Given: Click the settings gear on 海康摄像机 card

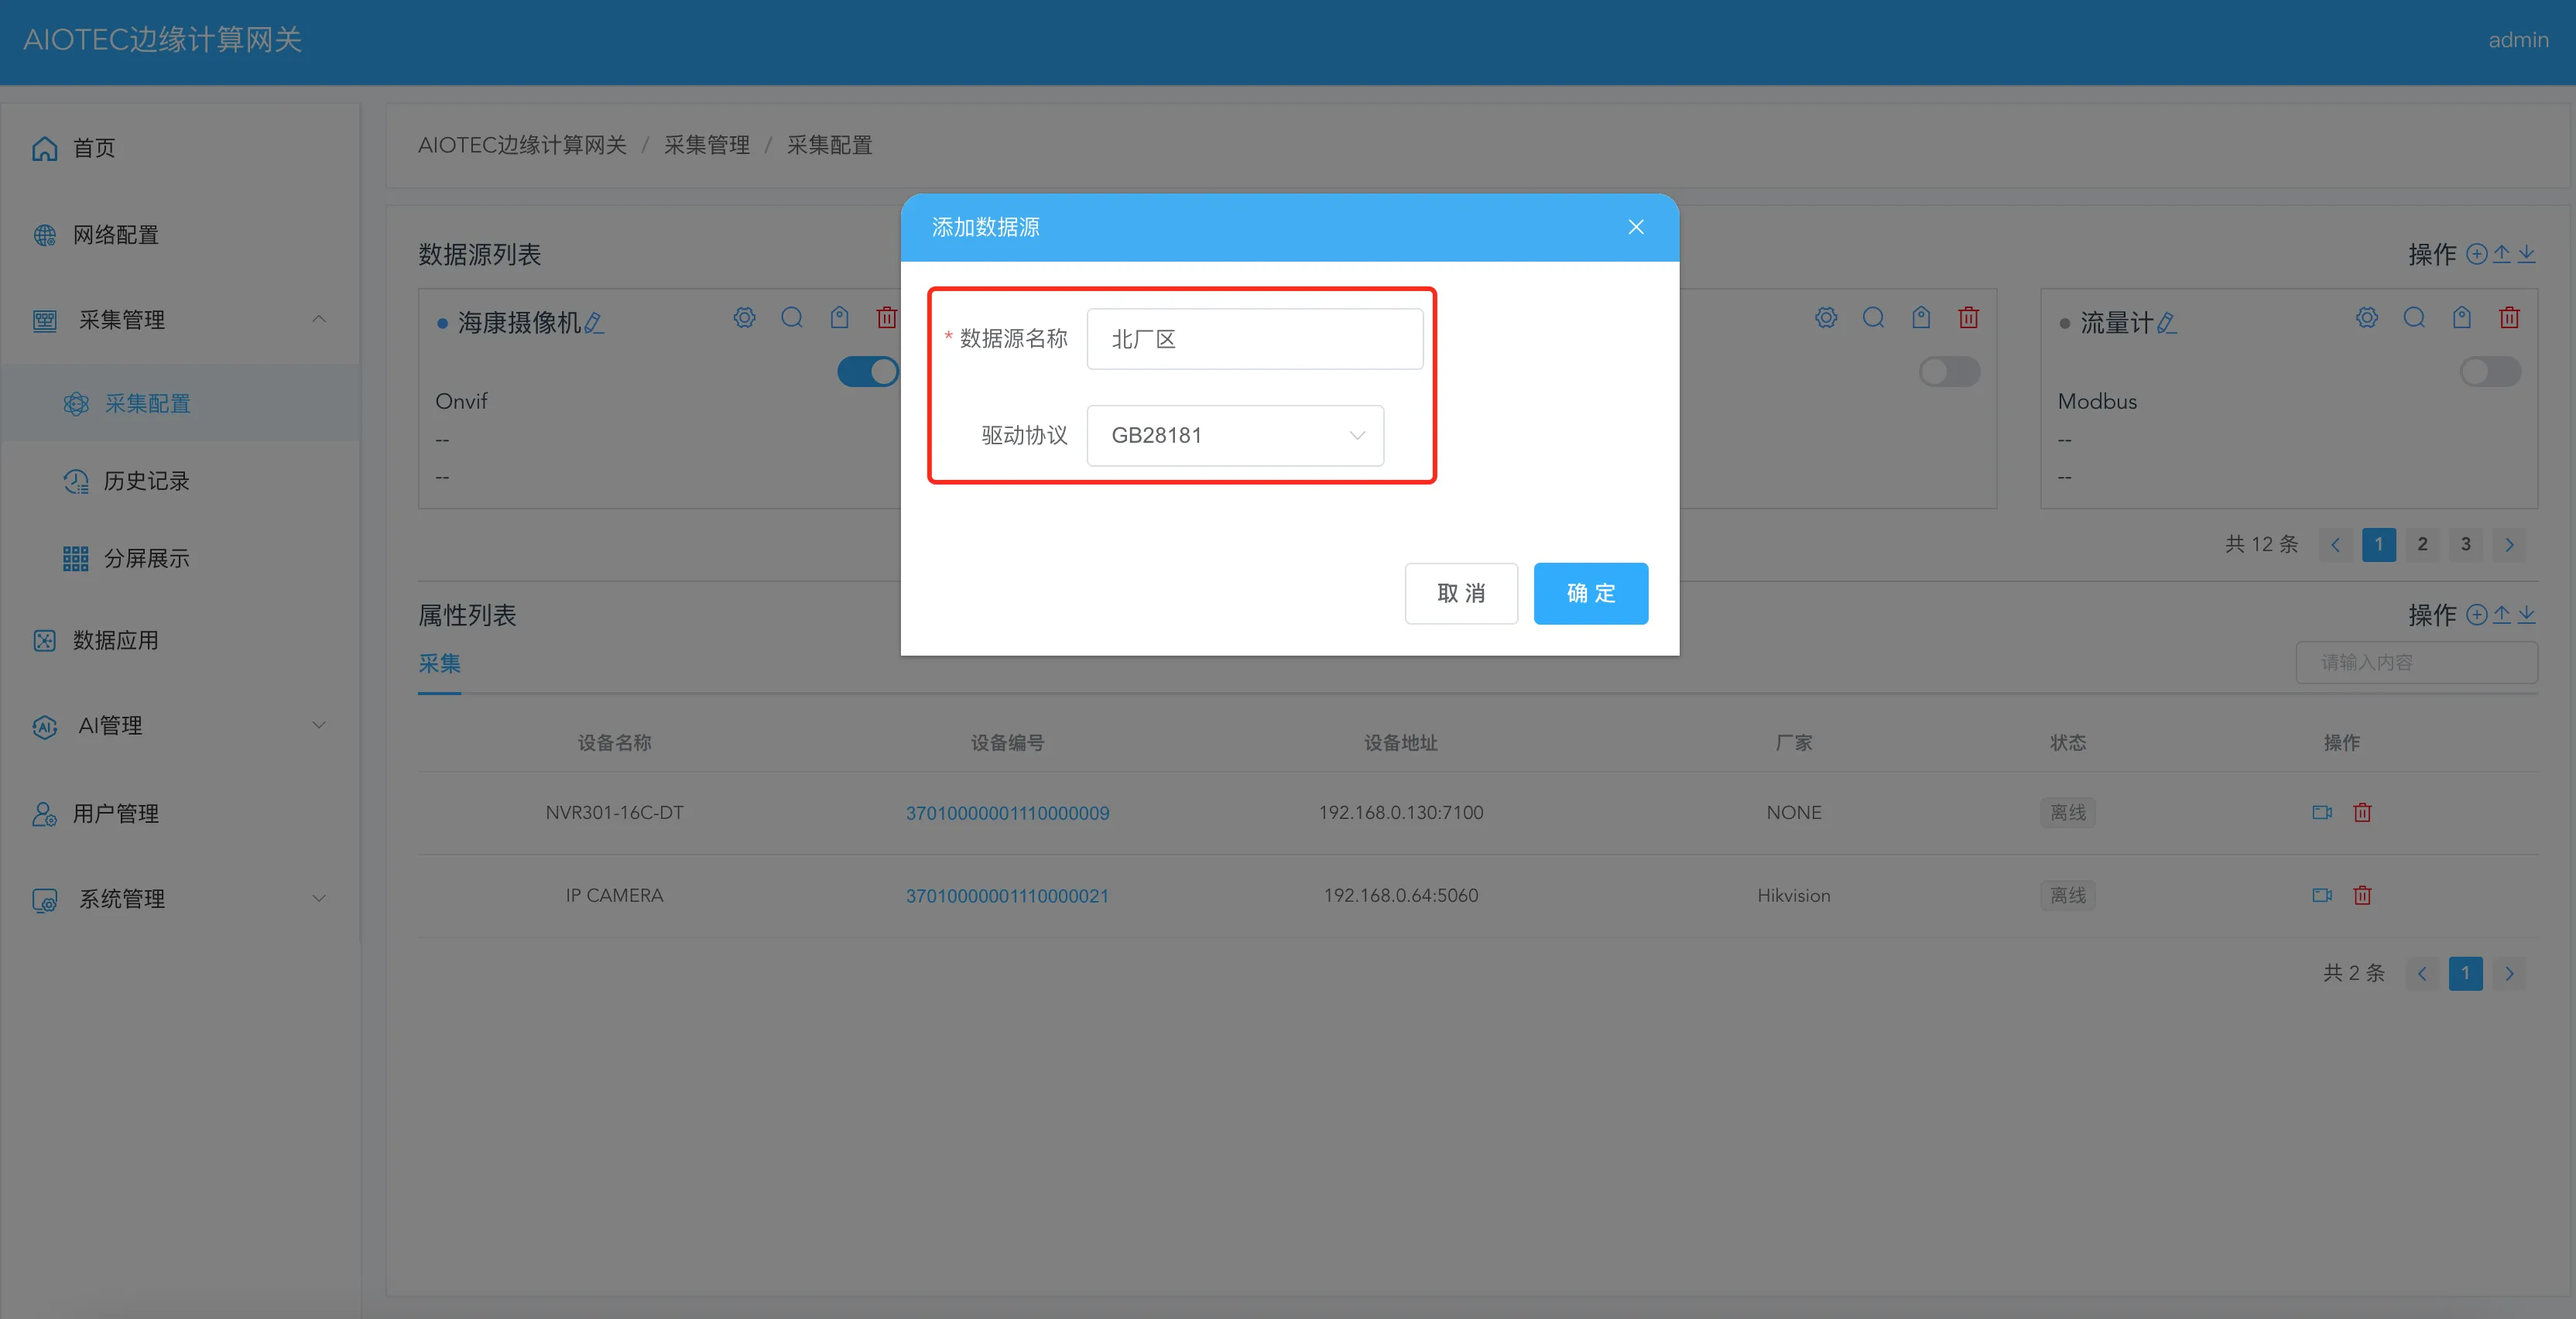Looking at the screenshot, I should pos(744,318).
